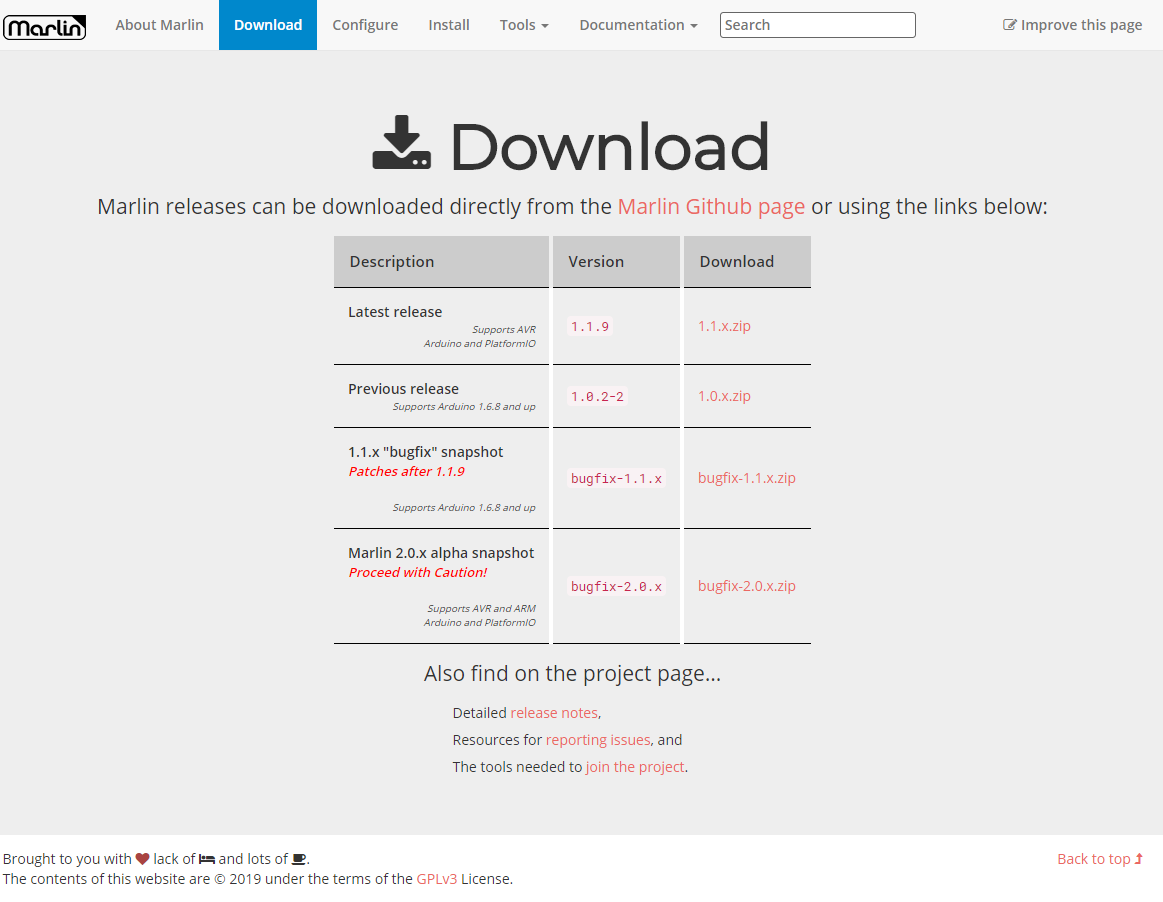Image resolution: width=1163 pixels, height=902 pixels.
Task: Click the heart icon in footer
Action: pos(142,859)
